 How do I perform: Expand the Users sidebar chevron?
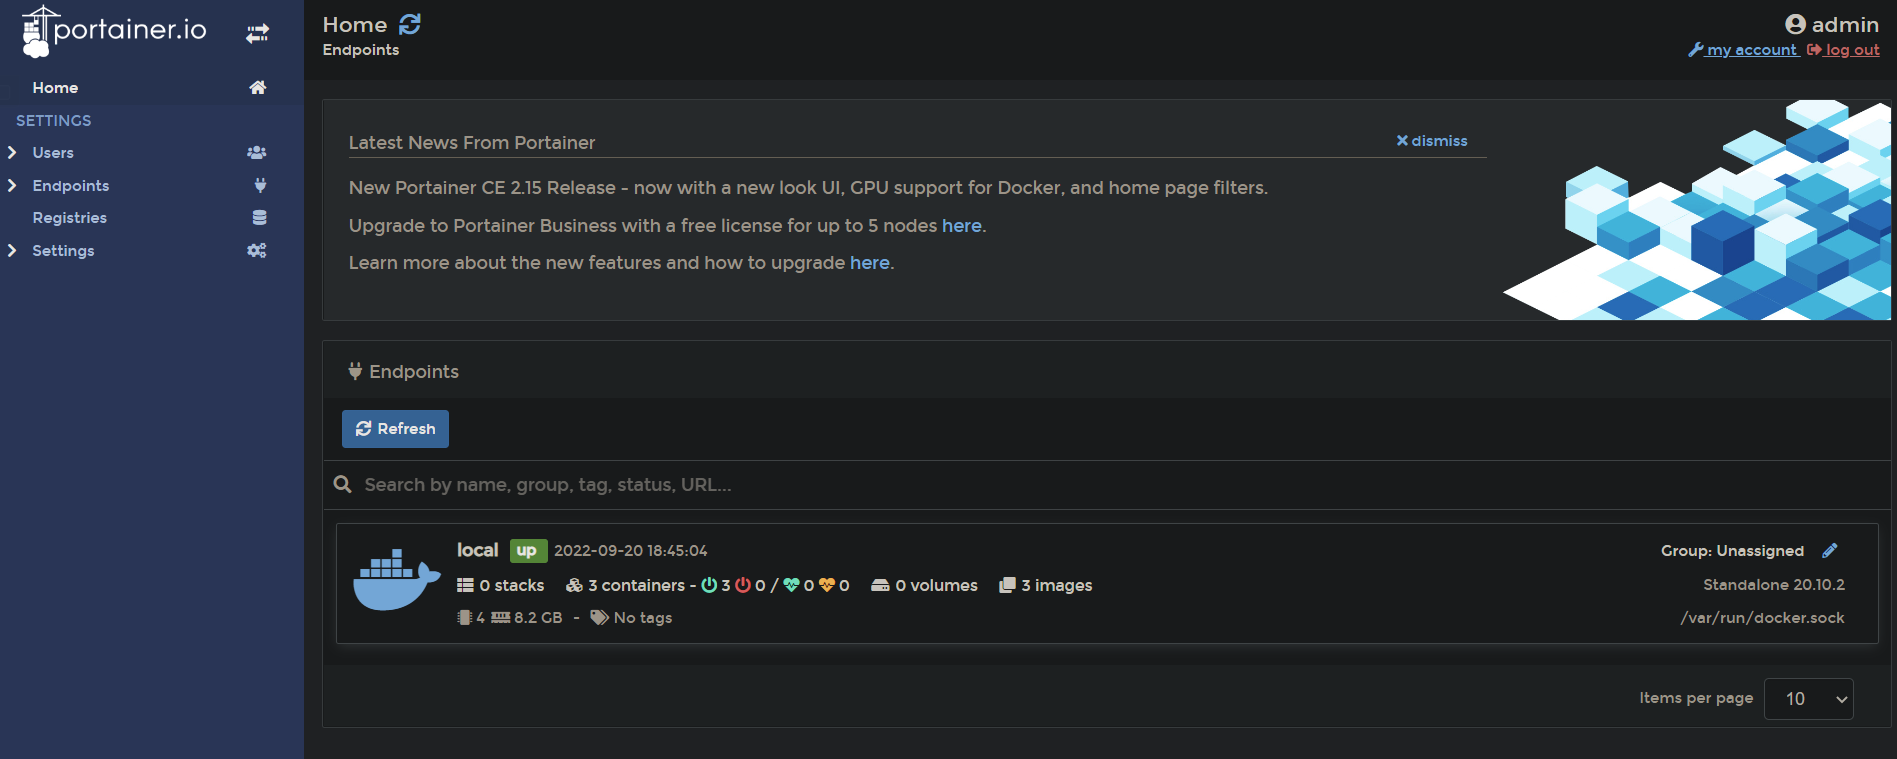click(12, 152)
